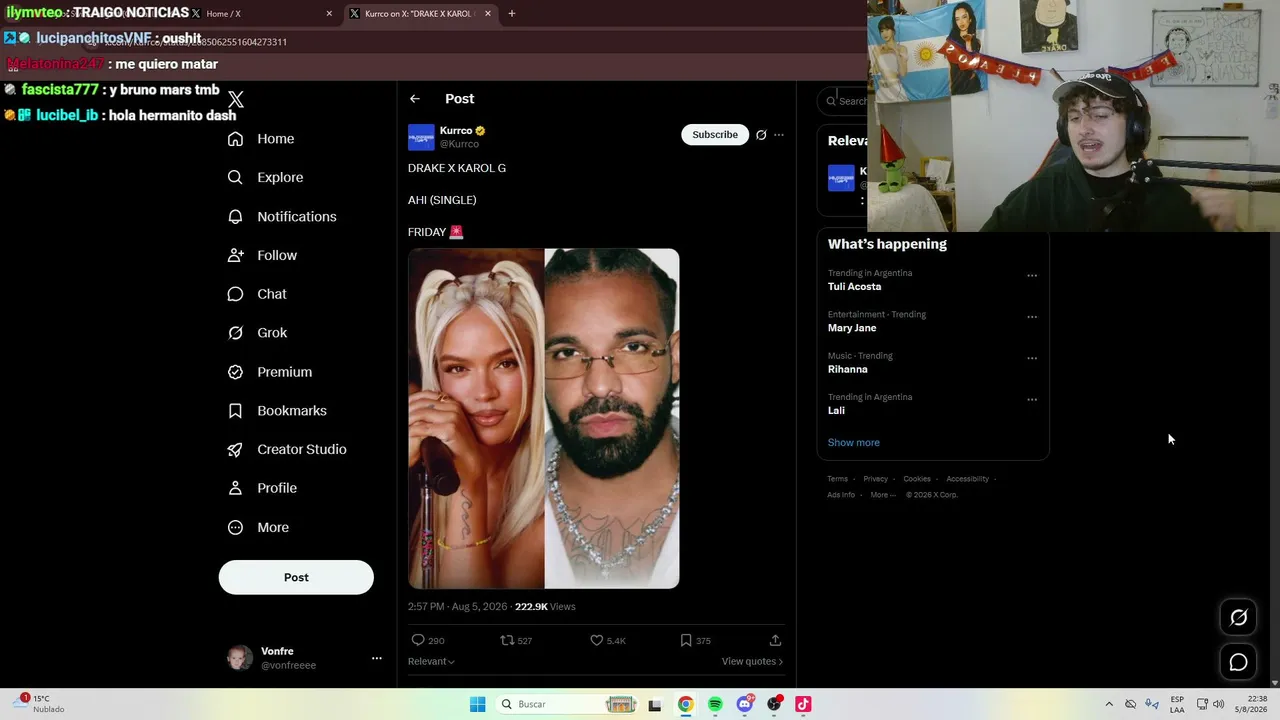The height and width of the screenshot is (720, 1280).
Task: Go back using the Post back arrow
Action: tap(415, 99)
